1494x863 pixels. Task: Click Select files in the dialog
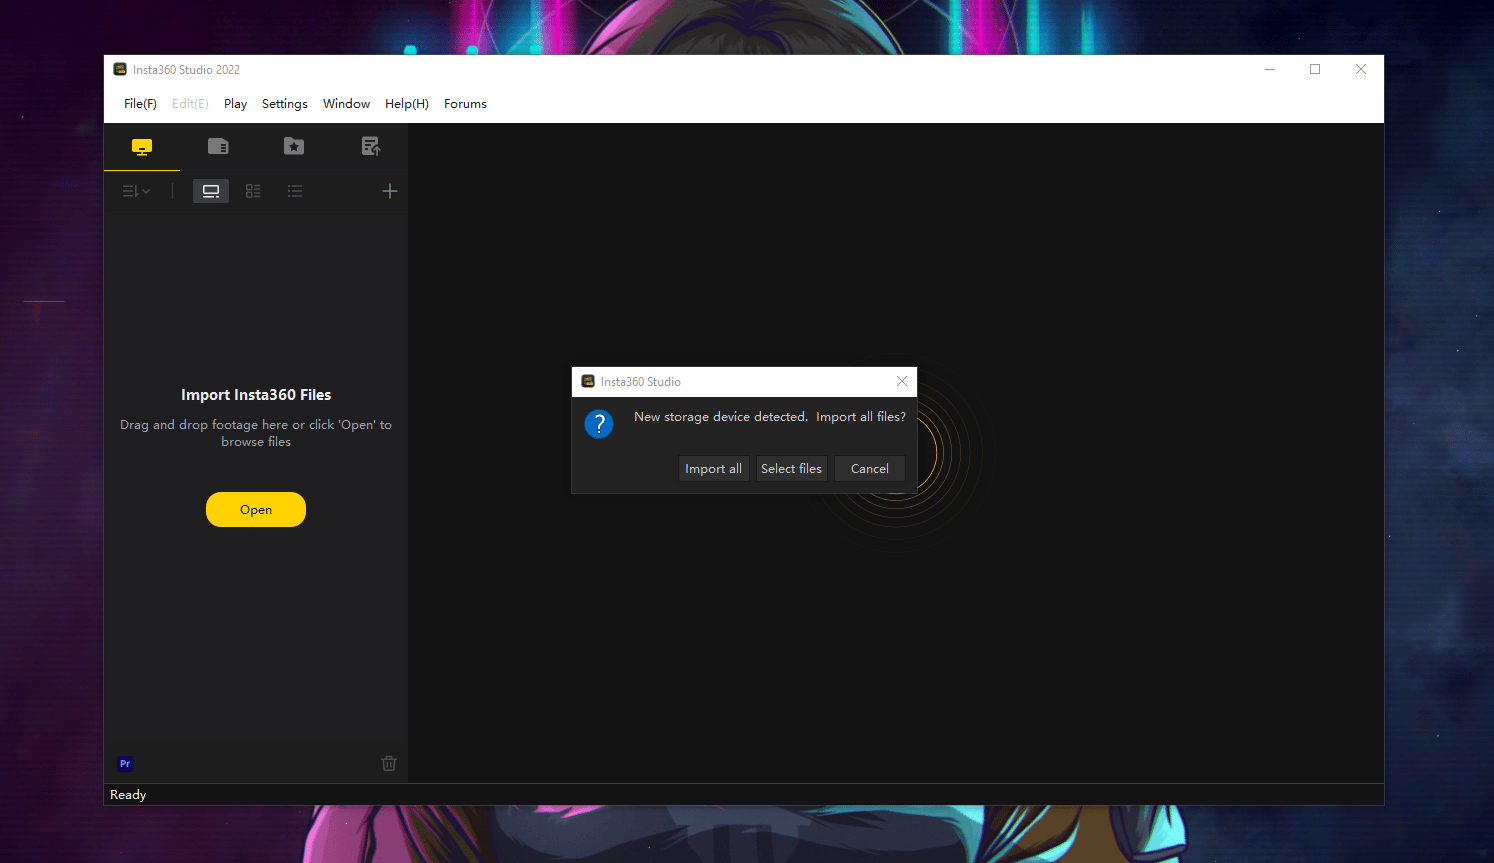791,469
